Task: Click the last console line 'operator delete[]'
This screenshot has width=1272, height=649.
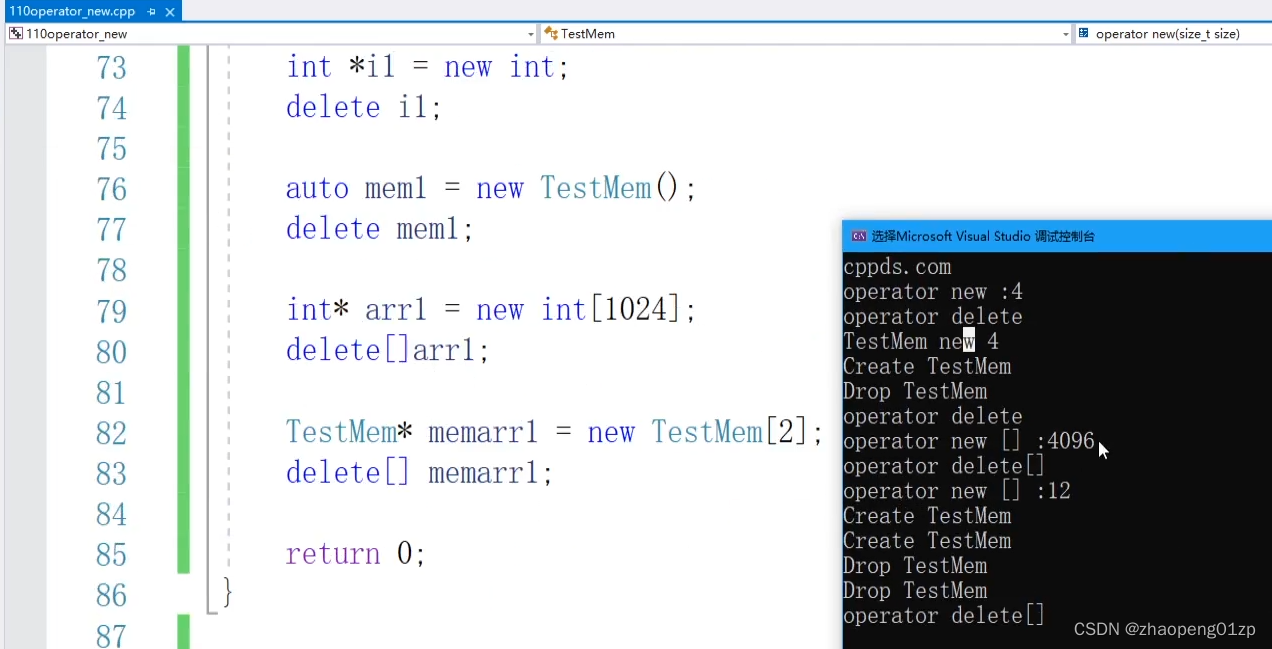Action: click(x=944, y=616)
